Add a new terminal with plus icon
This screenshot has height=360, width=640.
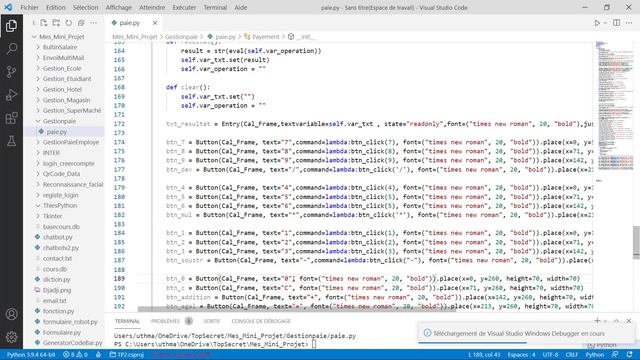tap(597, 321)
